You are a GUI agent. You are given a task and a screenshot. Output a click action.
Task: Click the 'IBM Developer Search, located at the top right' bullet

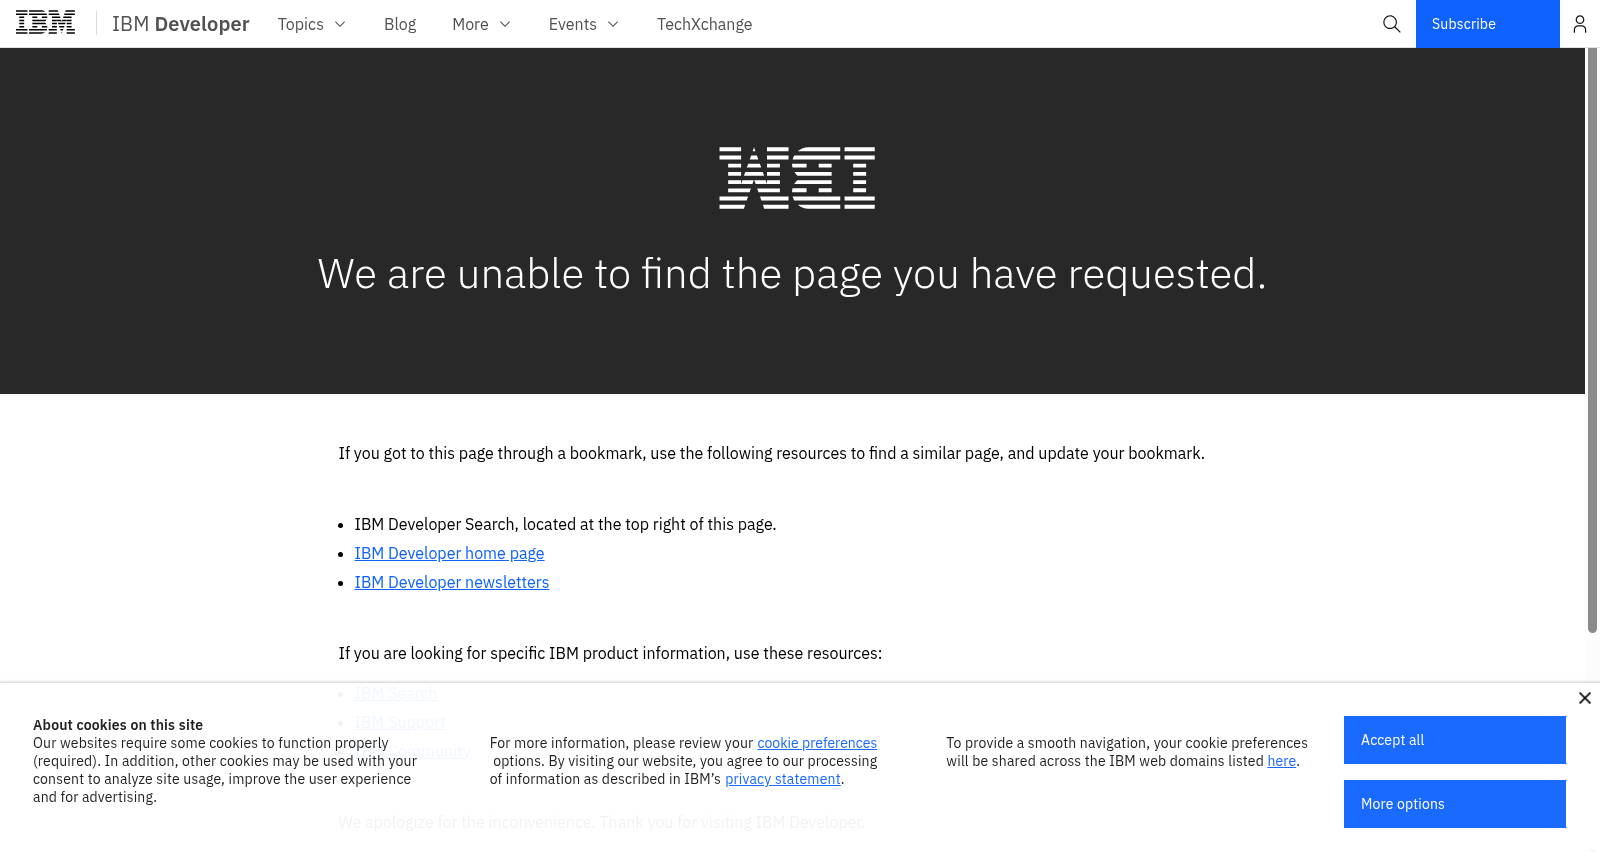pyautogui.click(x=565, y=524)
